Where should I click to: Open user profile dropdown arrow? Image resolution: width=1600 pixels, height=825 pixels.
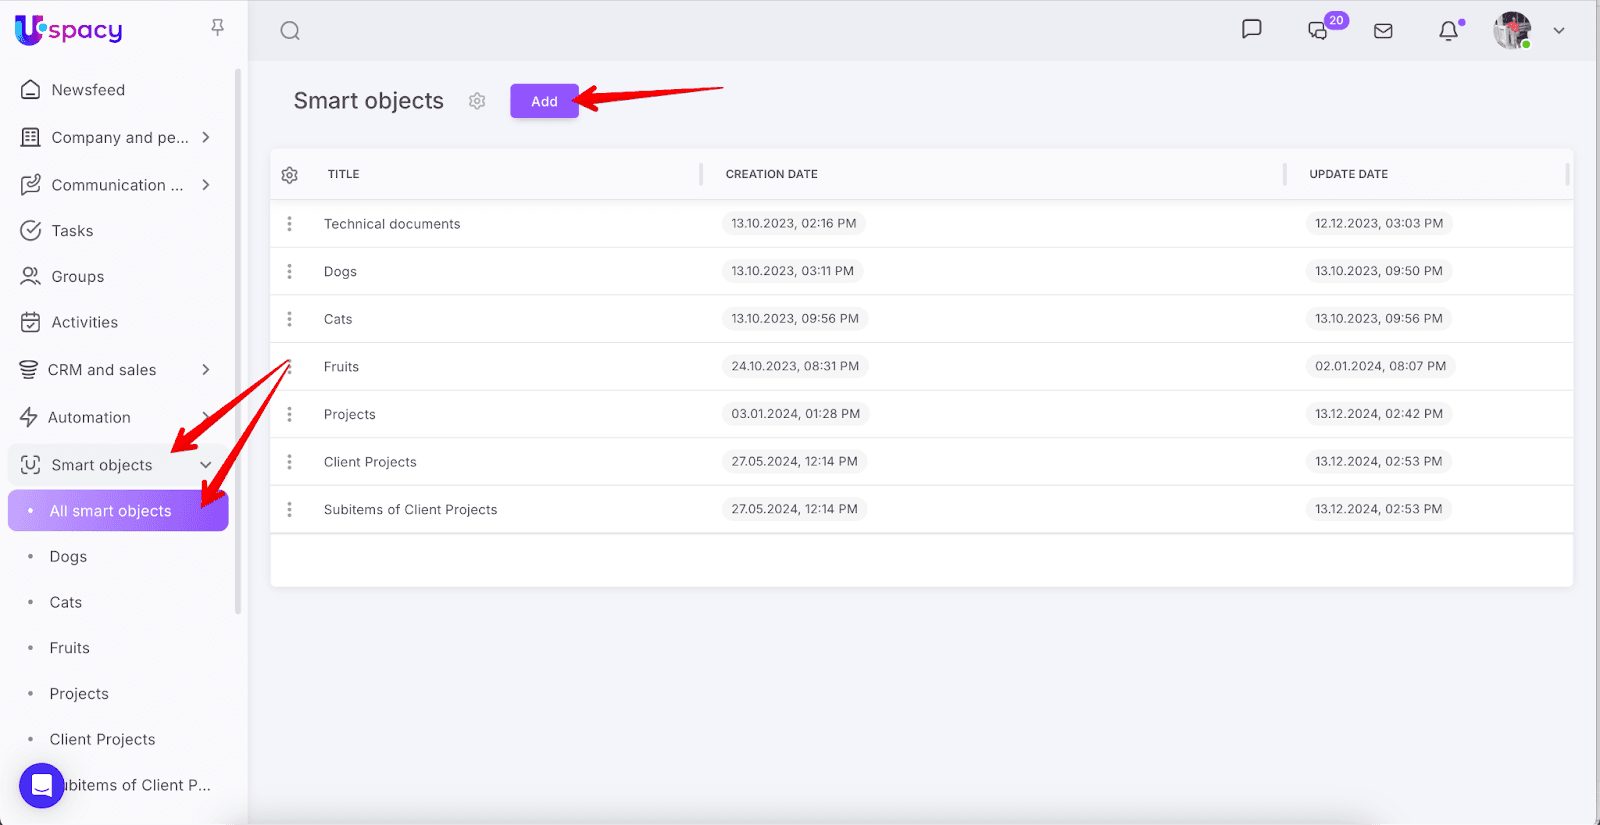(1558, 31)
